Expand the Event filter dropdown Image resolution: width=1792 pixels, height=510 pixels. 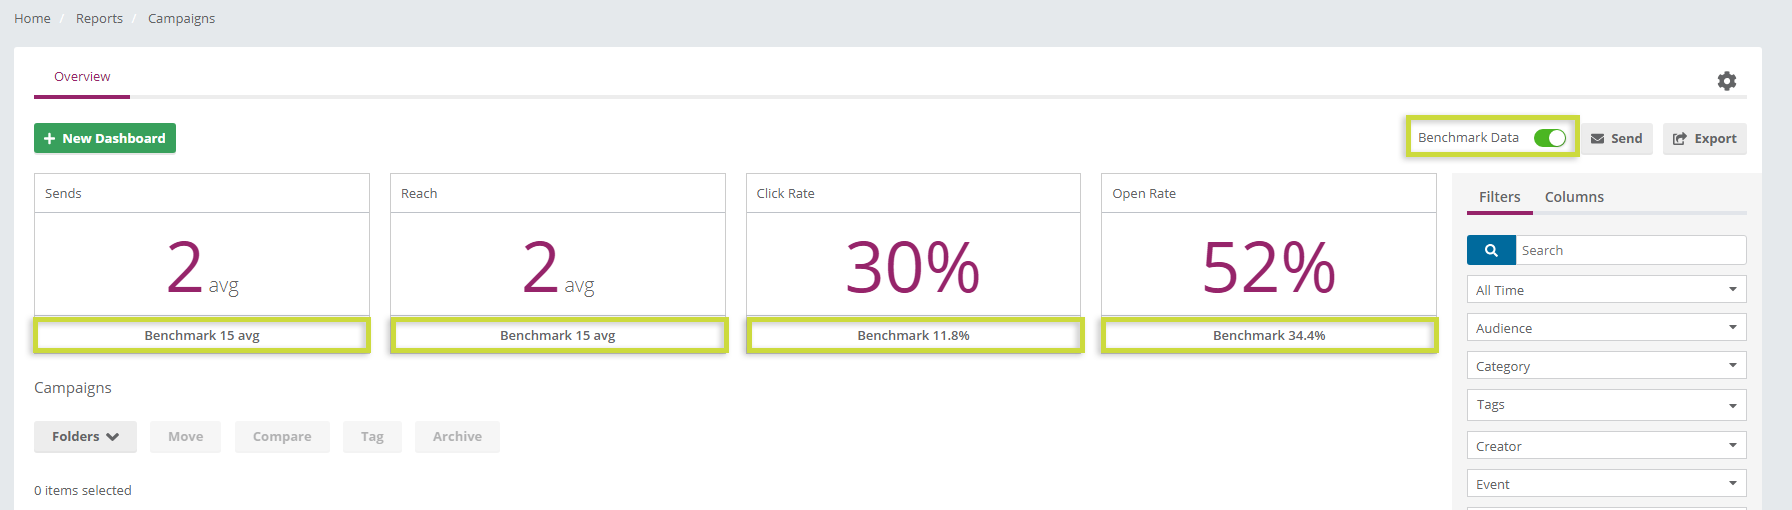coord(1607,484)
